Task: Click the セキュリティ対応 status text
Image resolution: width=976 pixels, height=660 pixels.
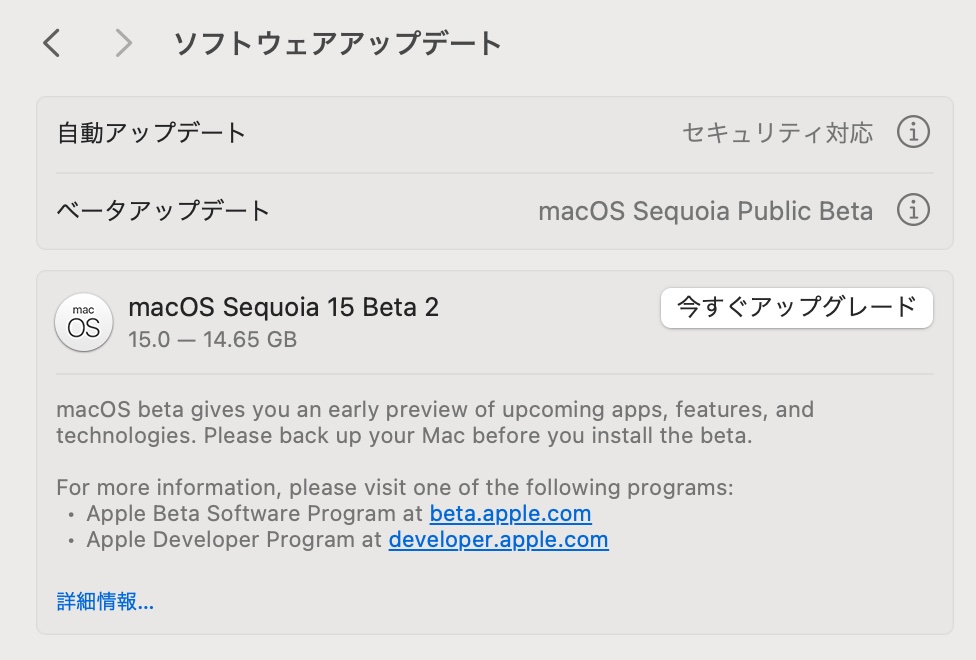Action: (777, 133)
